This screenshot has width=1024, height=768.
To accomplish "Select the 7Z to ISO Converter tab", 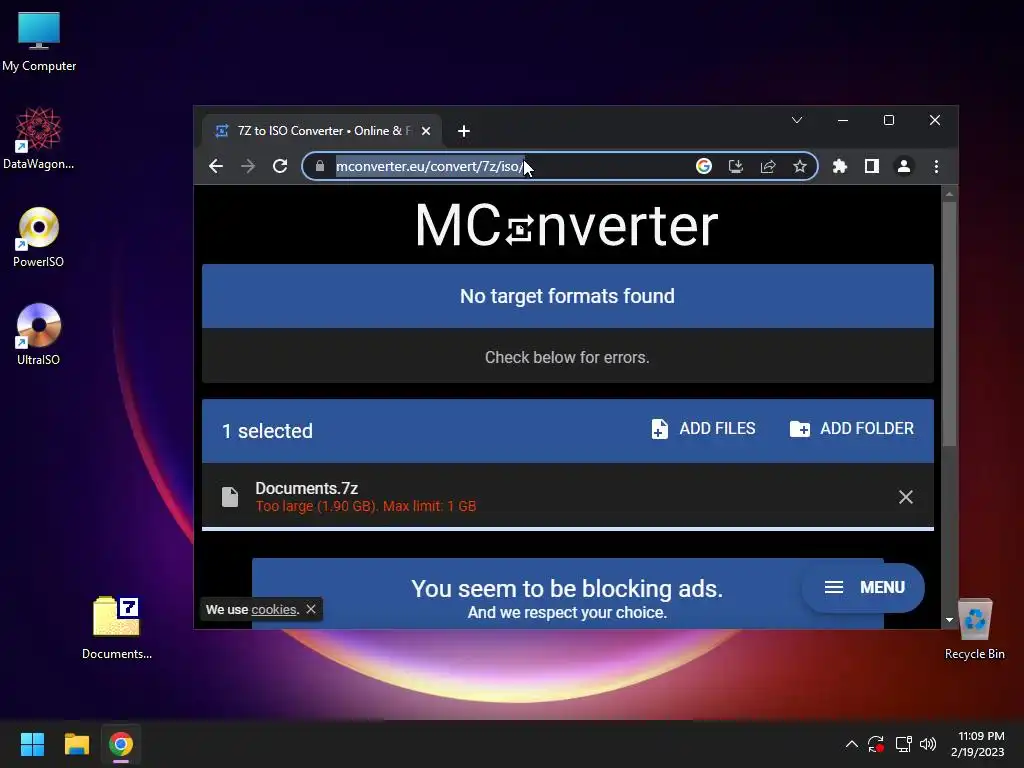I will pos(321,131).
